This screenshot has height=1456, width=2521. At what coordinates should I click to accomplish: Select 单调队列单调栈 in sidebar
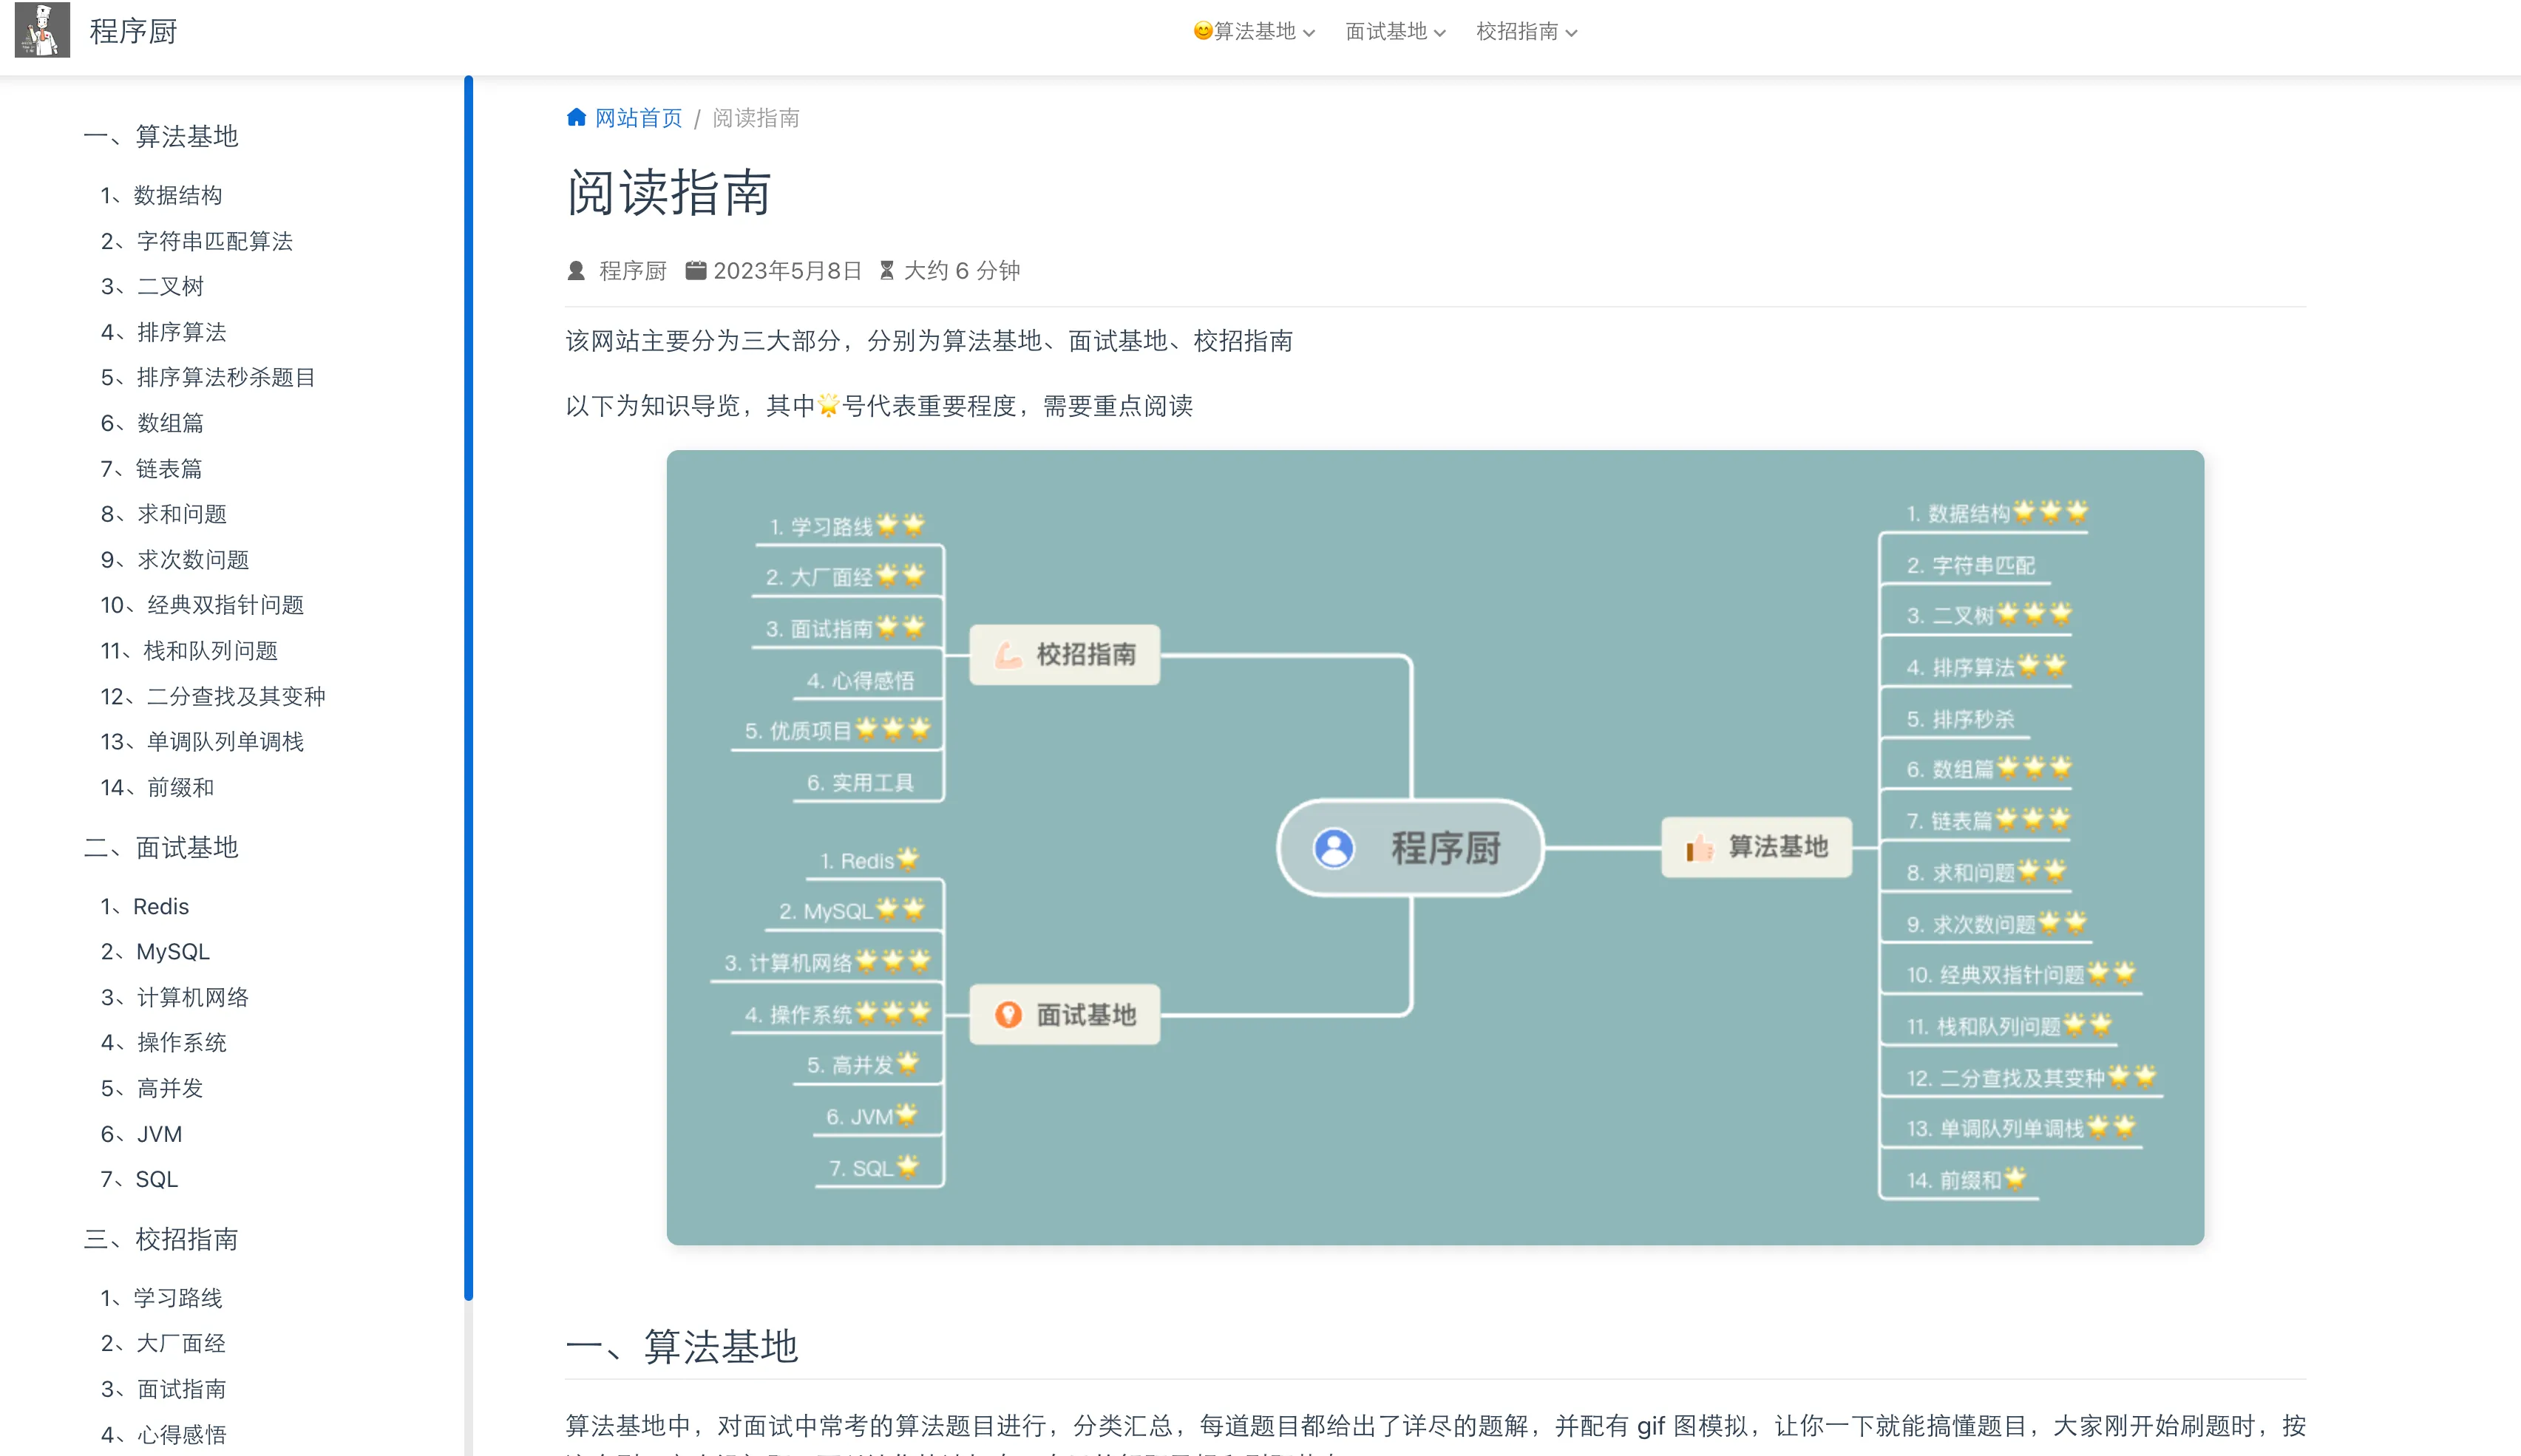click(x=203, y=741)
